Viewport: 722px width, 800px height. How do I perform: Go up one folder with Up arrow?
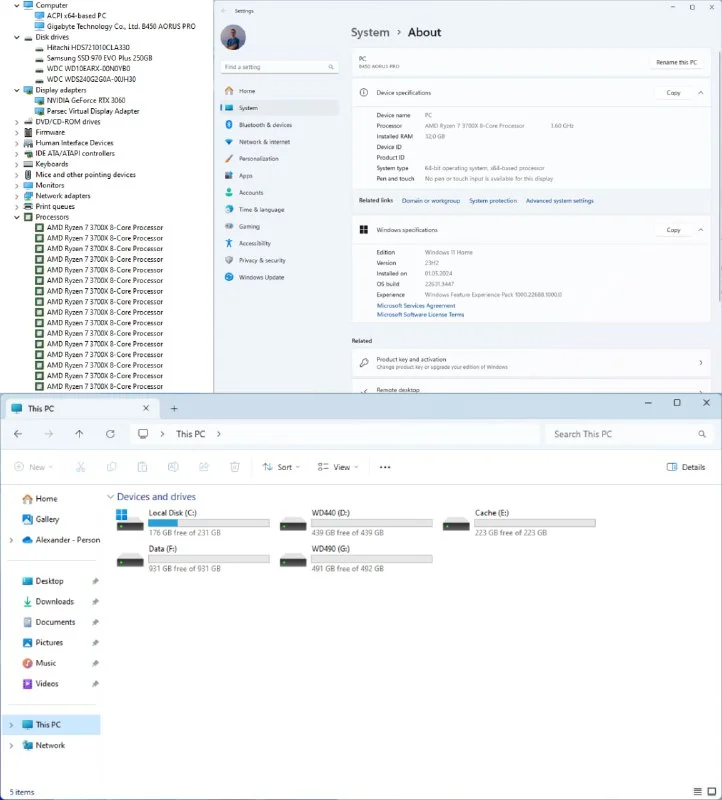click(x=79, y=434)
